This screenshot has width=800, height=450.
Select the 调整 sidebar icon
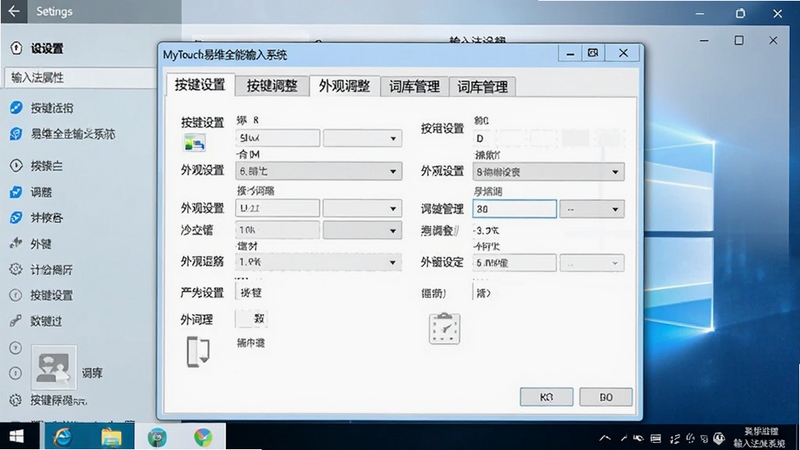pyautogui.click(x=16, y=192)
